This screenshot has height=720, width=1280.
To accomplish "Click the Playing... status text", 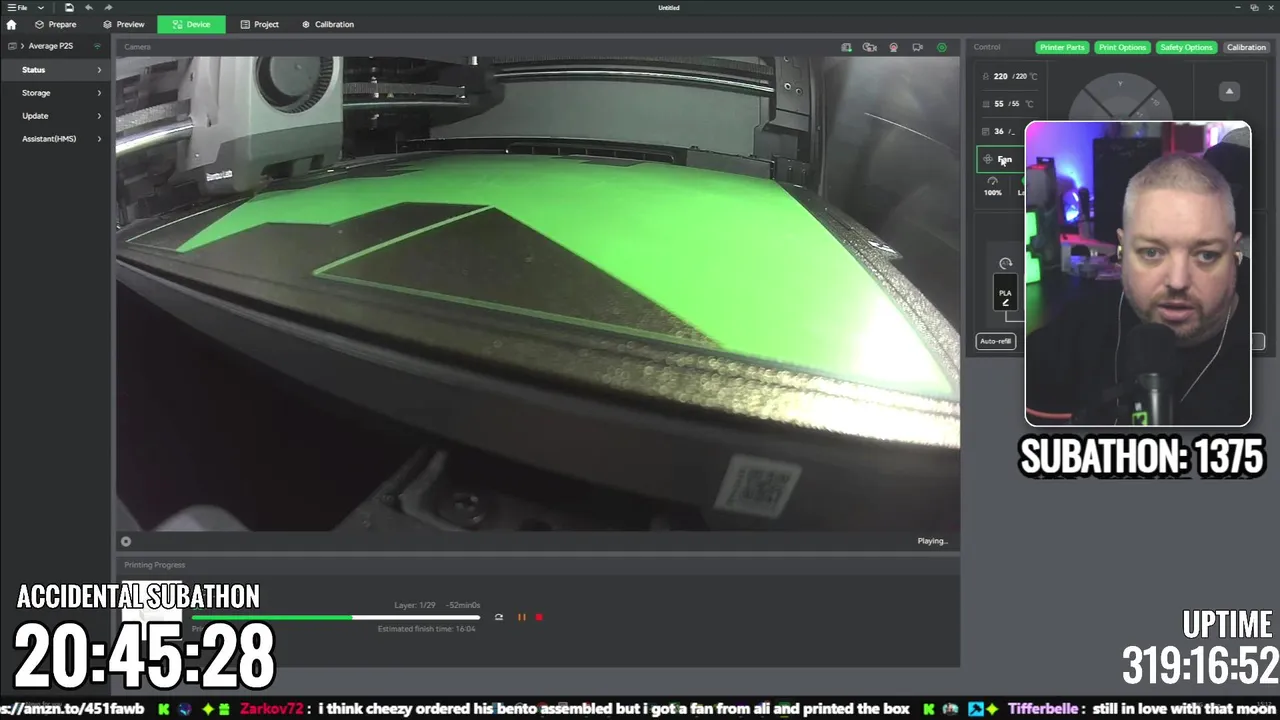I will pos(932,541).
